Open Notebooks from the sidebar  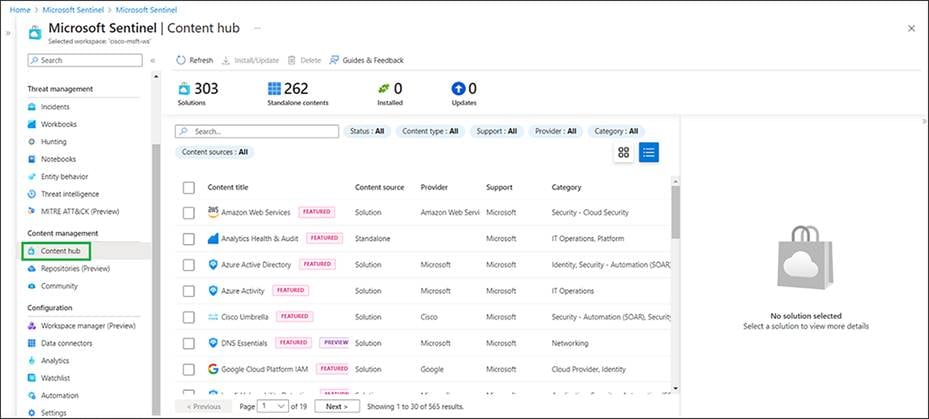click(x=58, y=159)
